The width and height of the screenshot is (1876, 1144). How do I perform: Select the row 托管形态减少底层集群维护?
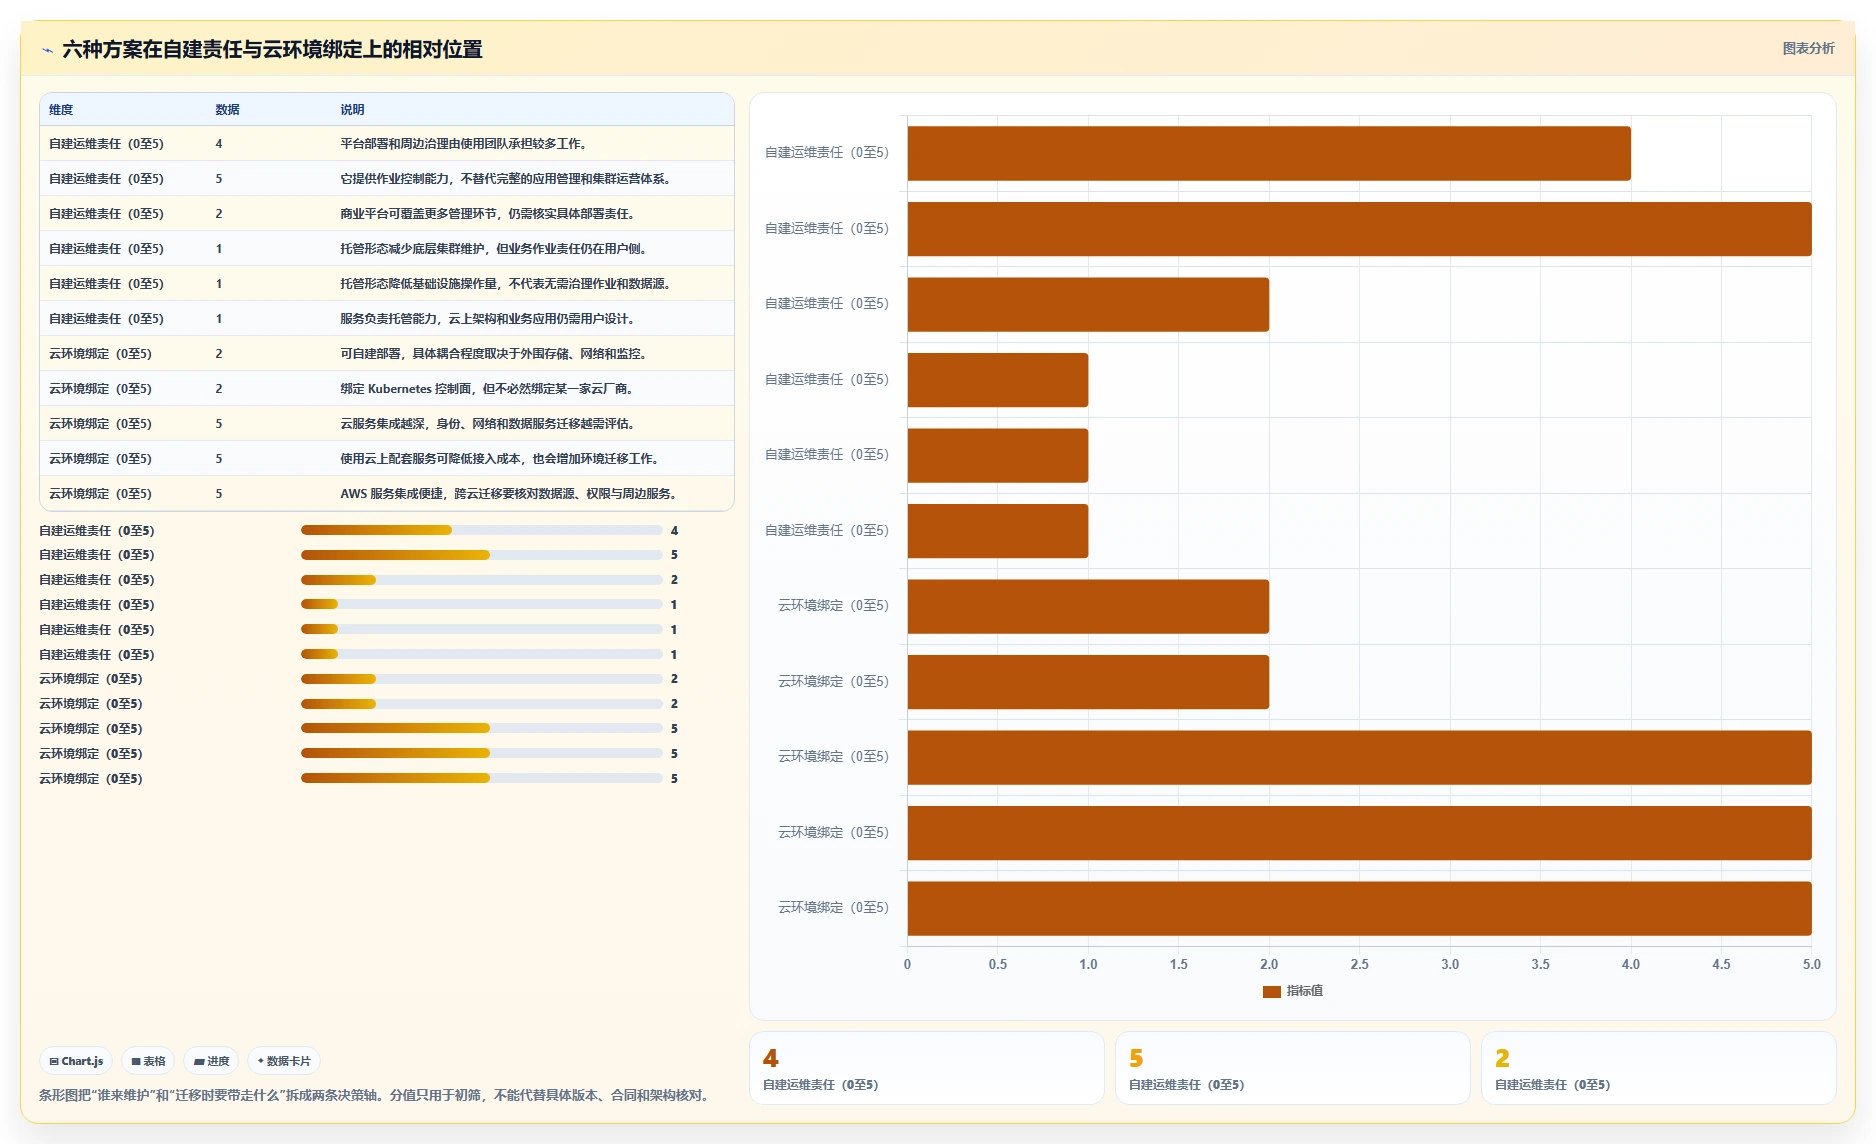click(387, 249)
